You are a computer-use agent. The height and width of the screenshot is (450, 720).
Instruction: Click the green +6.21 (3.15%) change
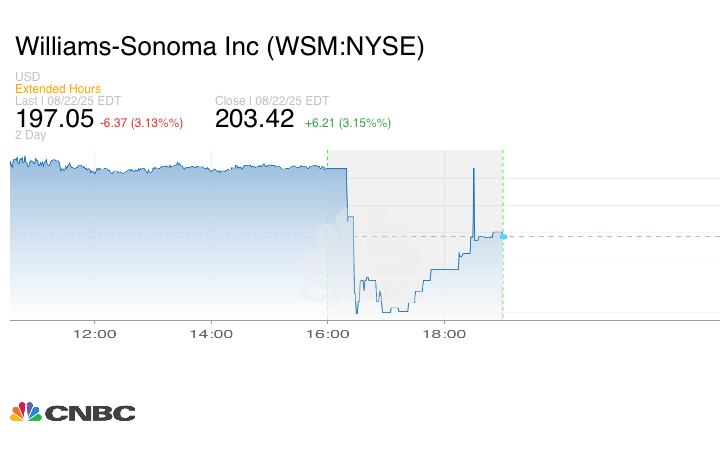[x=348, y=123]
